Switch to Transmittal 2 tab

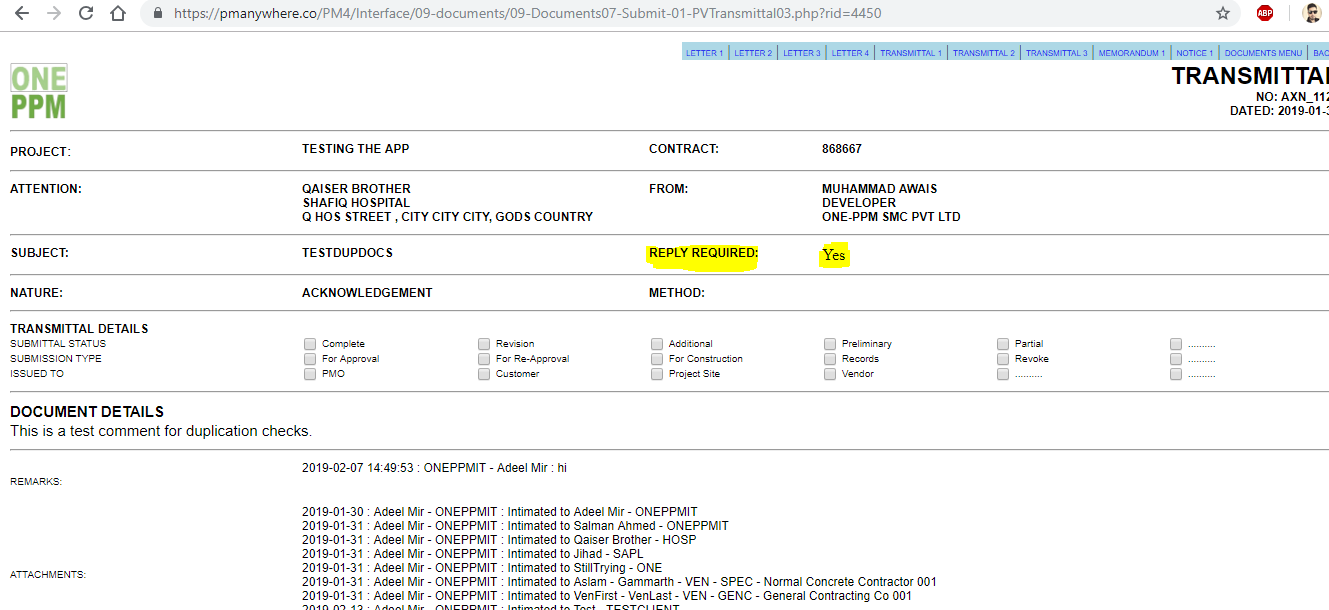tap(983, 53)
